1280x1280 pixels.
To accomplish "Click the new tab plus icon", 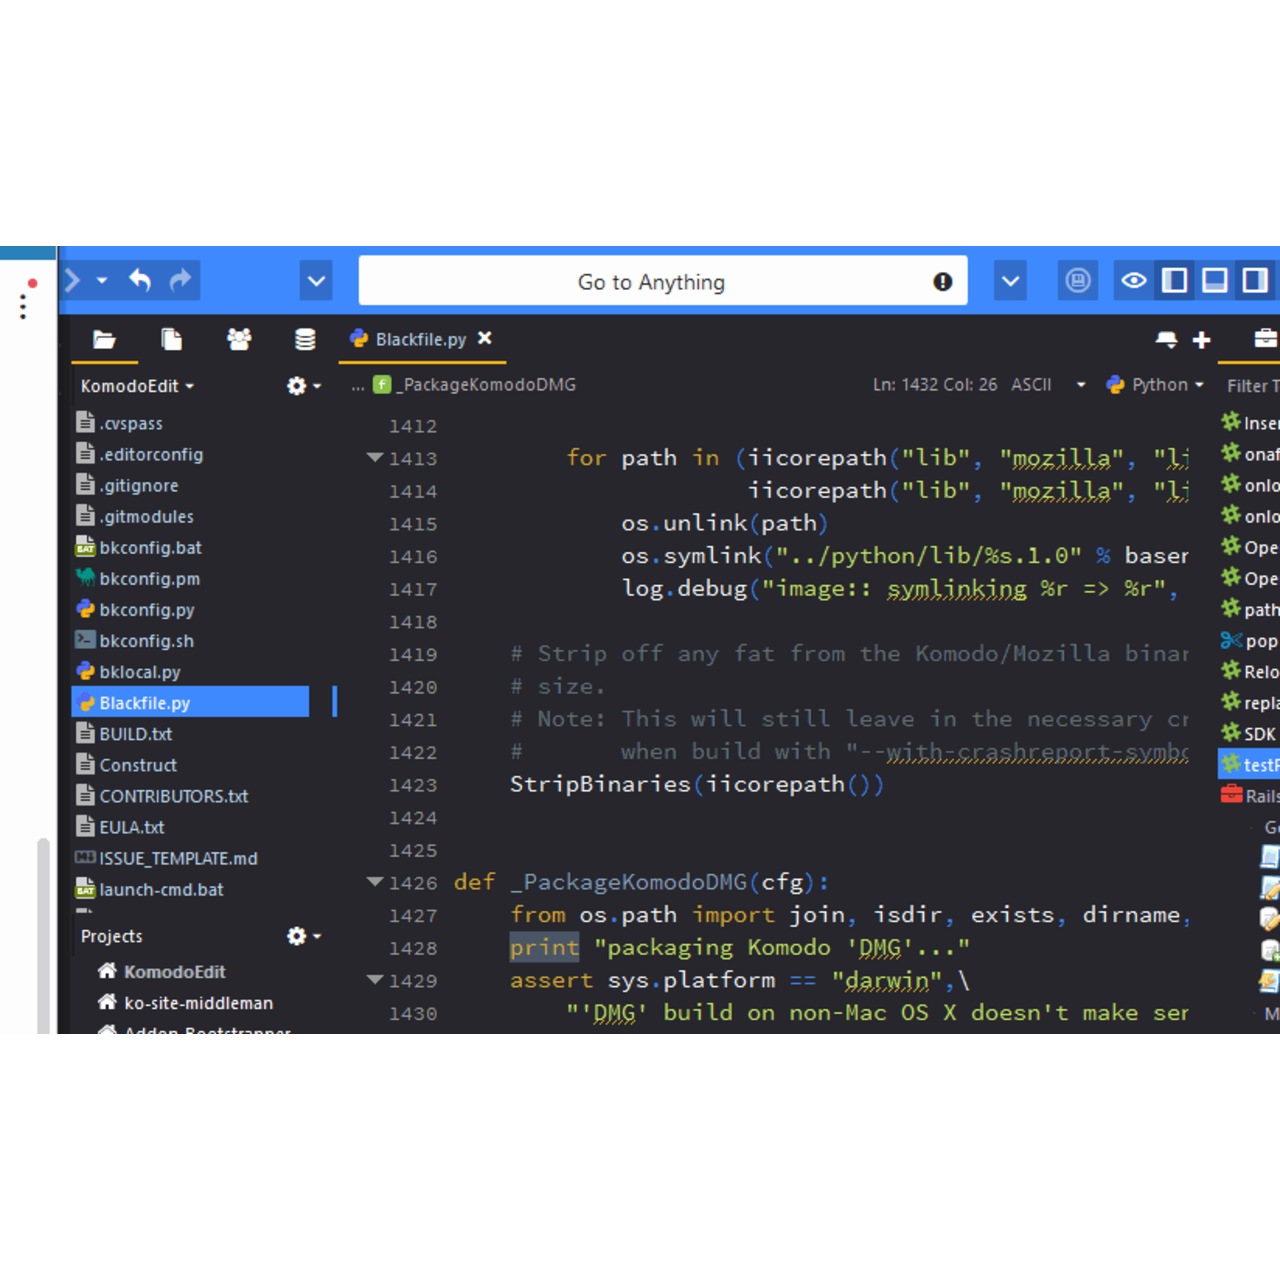I will 1202,341.
